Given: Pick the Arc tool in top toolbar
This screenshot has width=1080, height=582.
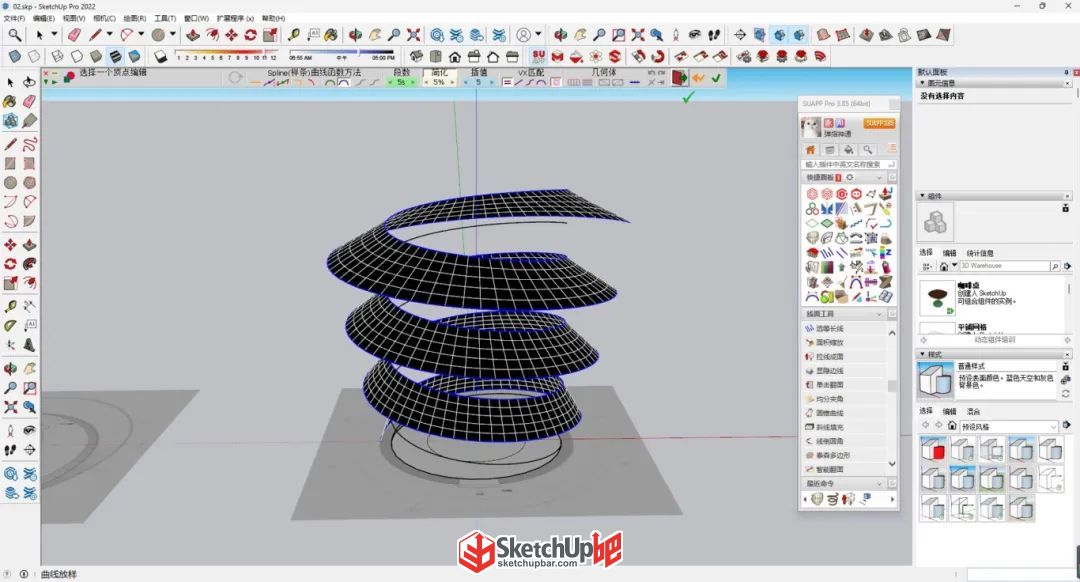Looking at the screenshot, I should [x=127, y=34].
